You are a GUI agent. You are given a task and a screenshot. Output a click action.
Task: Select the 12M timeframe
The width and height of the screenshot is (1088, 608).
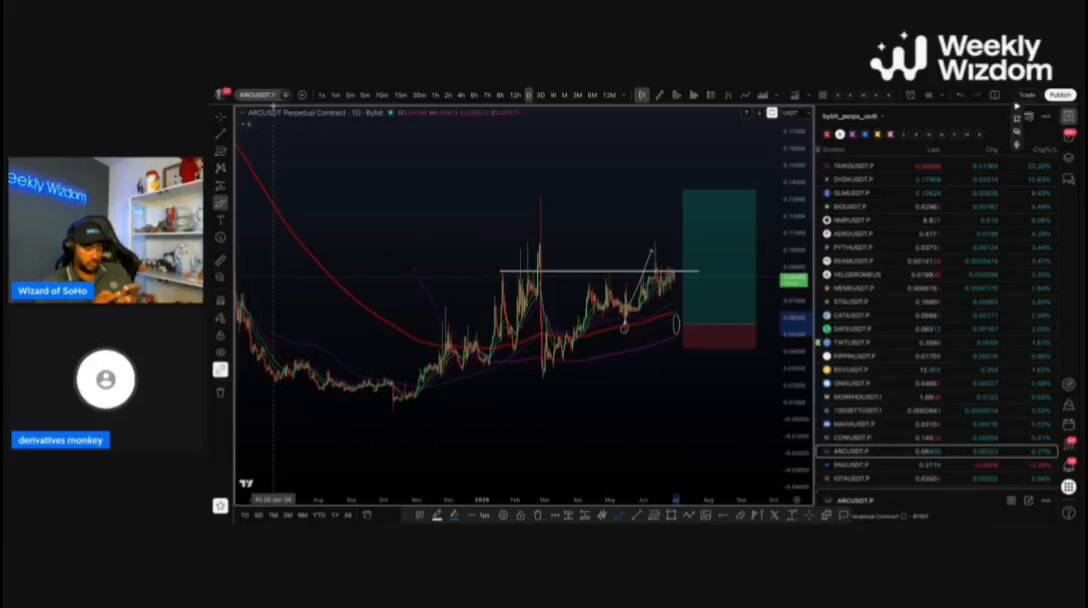click(x=609, y=95)
